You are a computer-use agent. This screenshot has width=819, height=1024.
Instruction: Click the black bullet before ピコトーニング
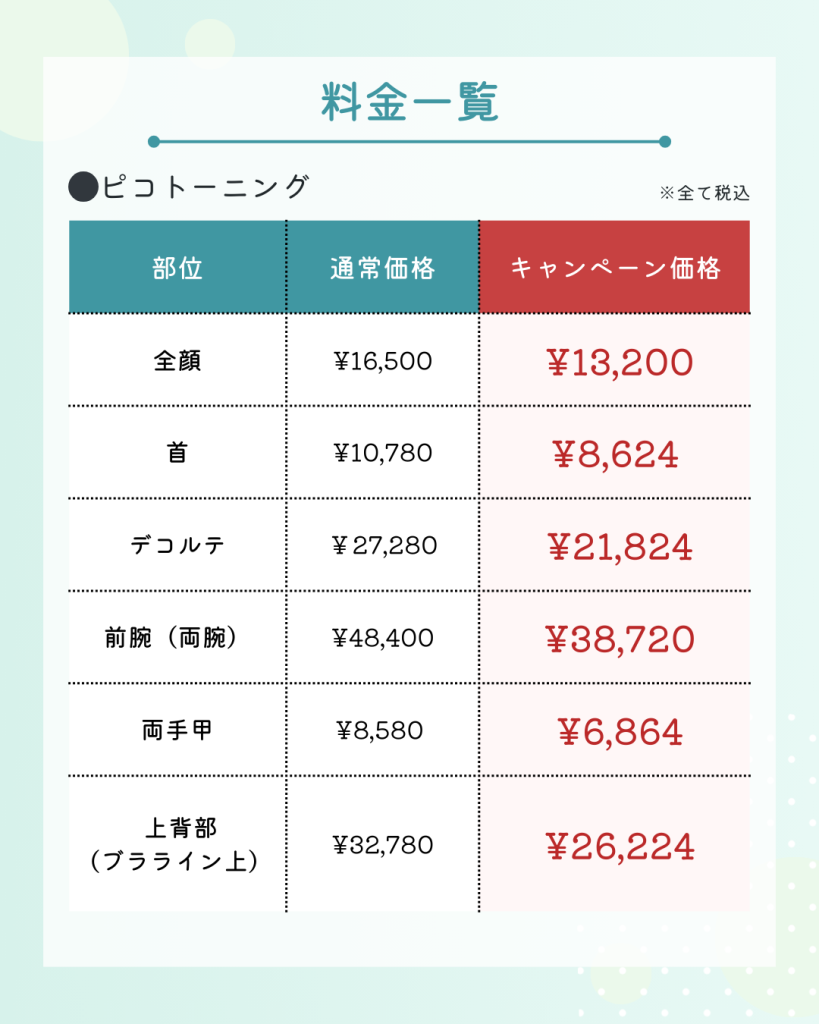(83, 187)
